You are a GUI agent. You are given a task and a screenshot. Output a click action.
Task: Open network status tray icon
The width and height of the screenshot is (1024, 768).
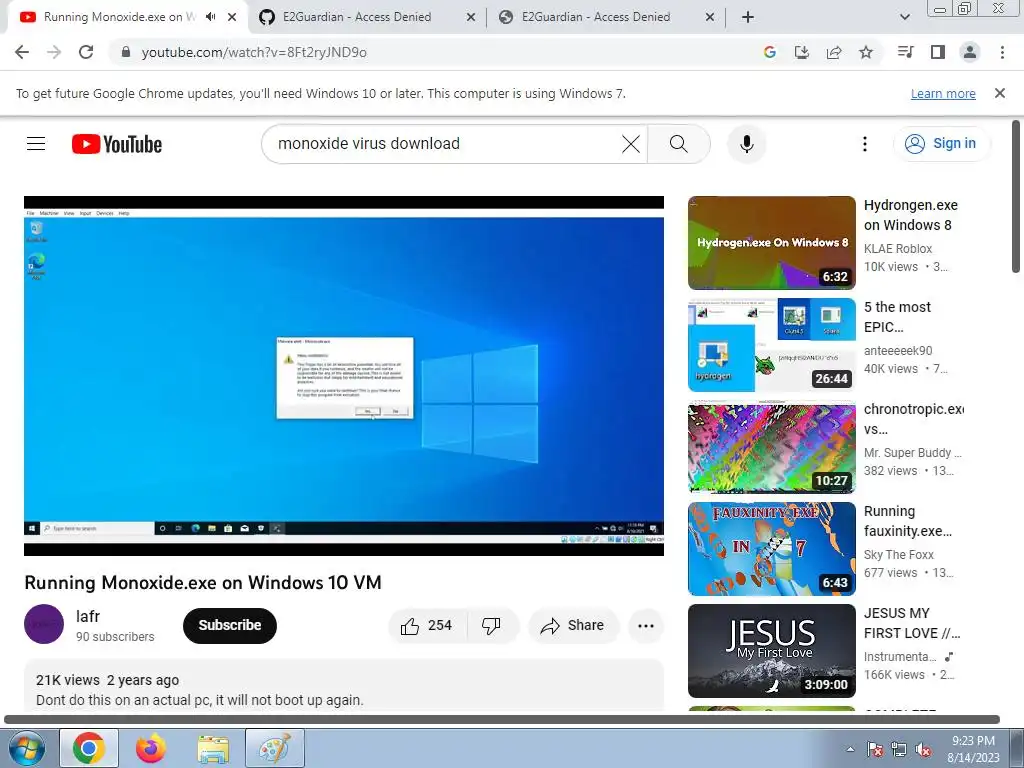pyautogui.click(x=899, y=749)
